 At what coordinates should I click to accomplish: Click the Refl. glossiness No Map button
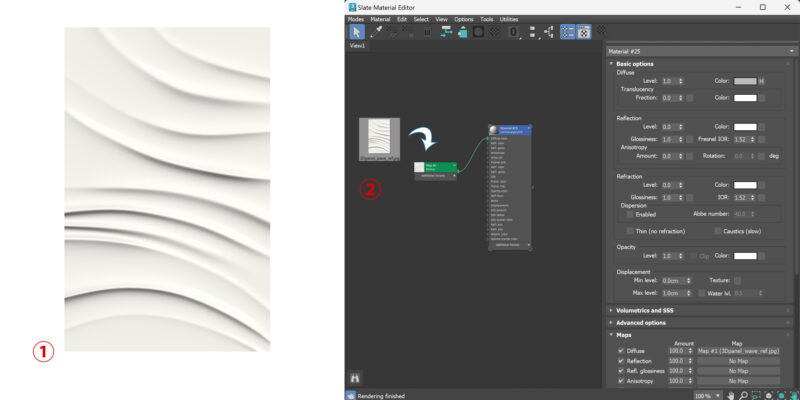click(738, 371)
